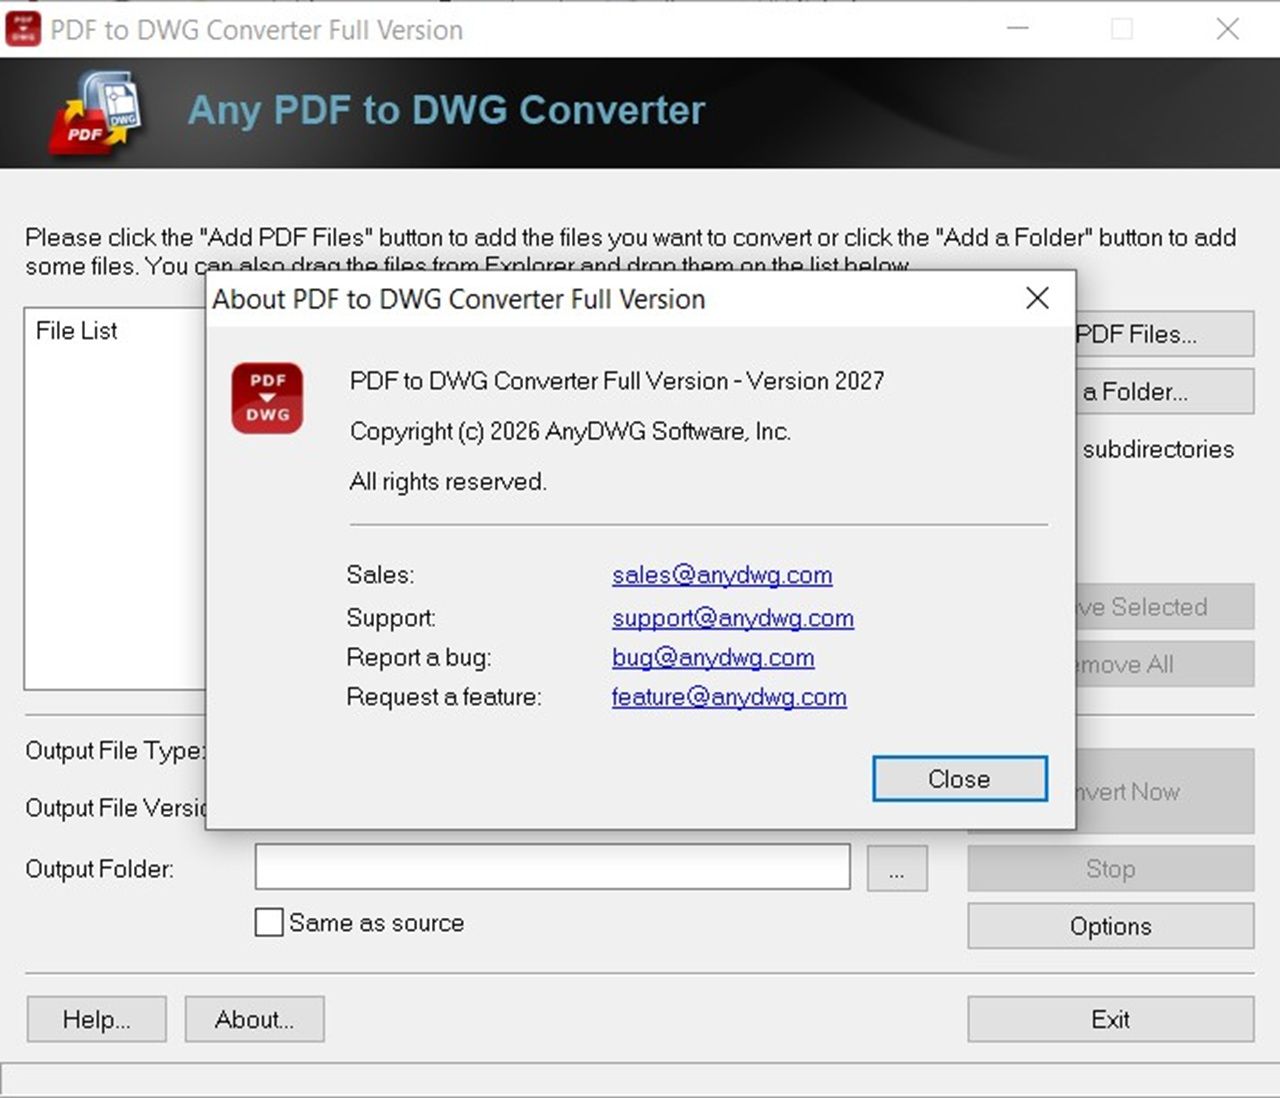Click the 'Output Folder:' label
This screenshot has width=1280, height=1098.
click(99, 868)
